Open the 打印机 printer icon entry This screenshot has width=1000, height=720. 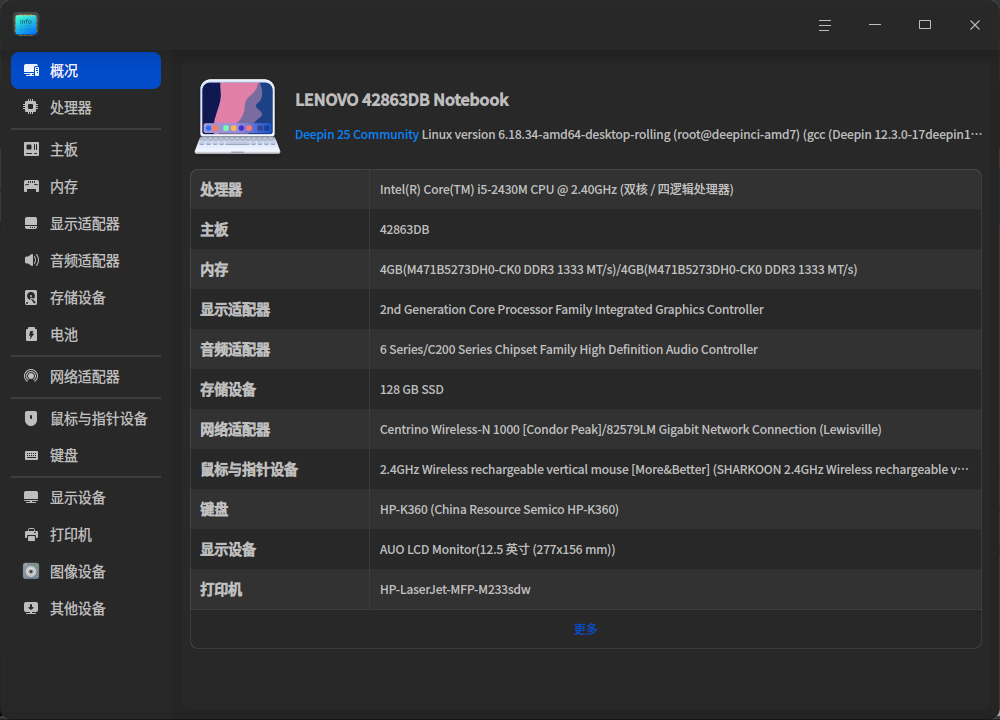pyautogui.click(x=31, y=534)
